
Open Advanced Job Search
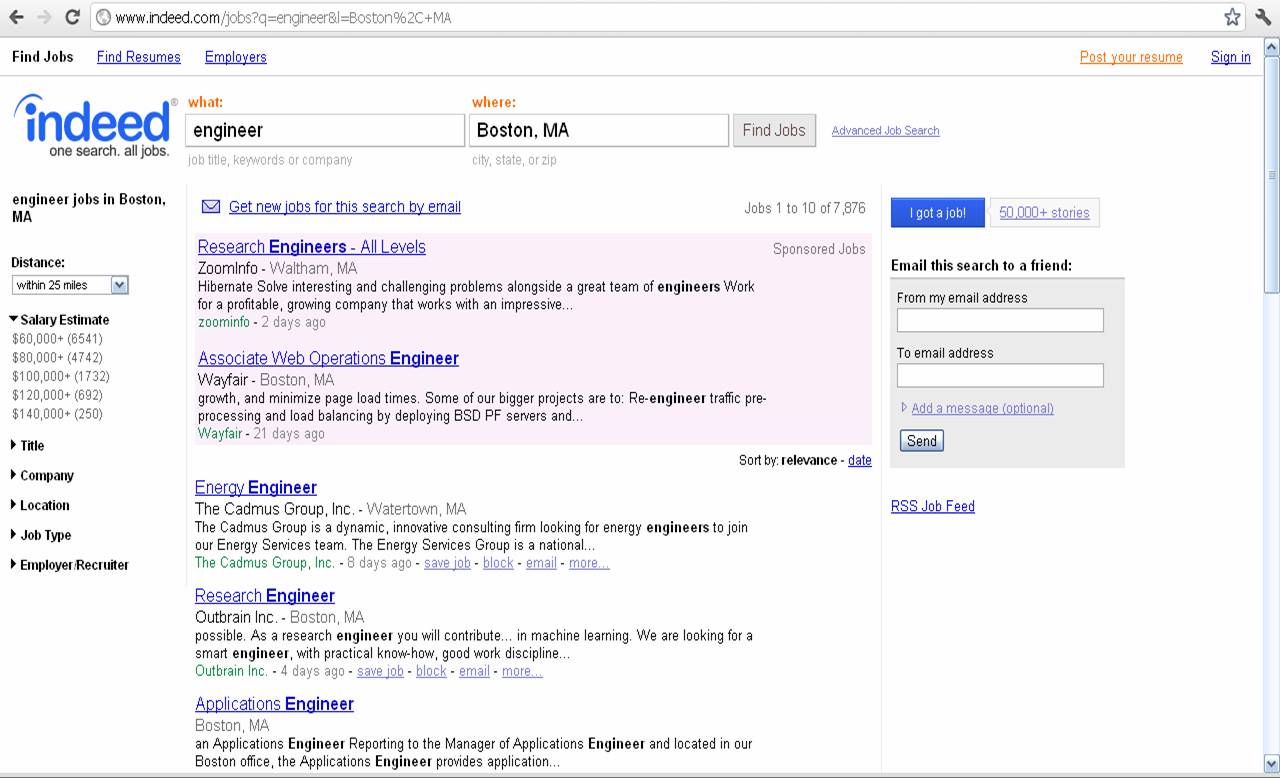[885, 131]
